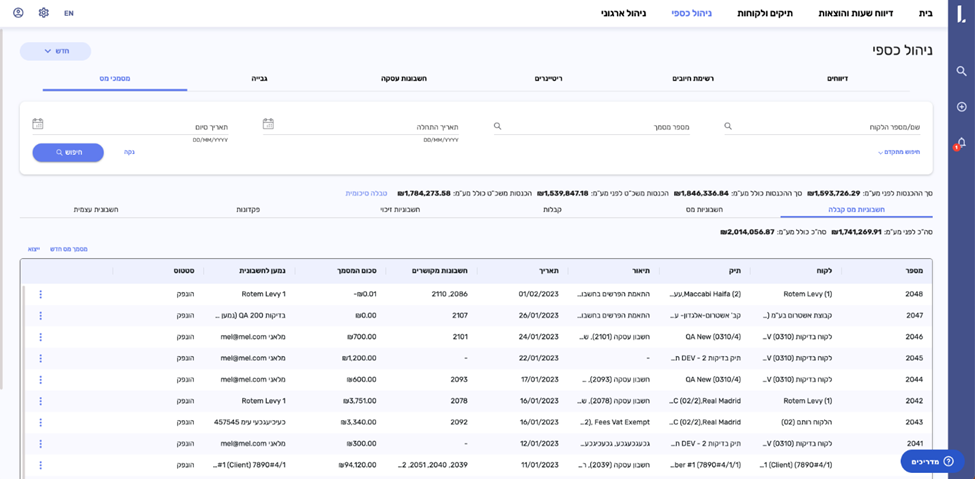Click the blue חיפוש search button
975x479 pixels.
point(68,152)
